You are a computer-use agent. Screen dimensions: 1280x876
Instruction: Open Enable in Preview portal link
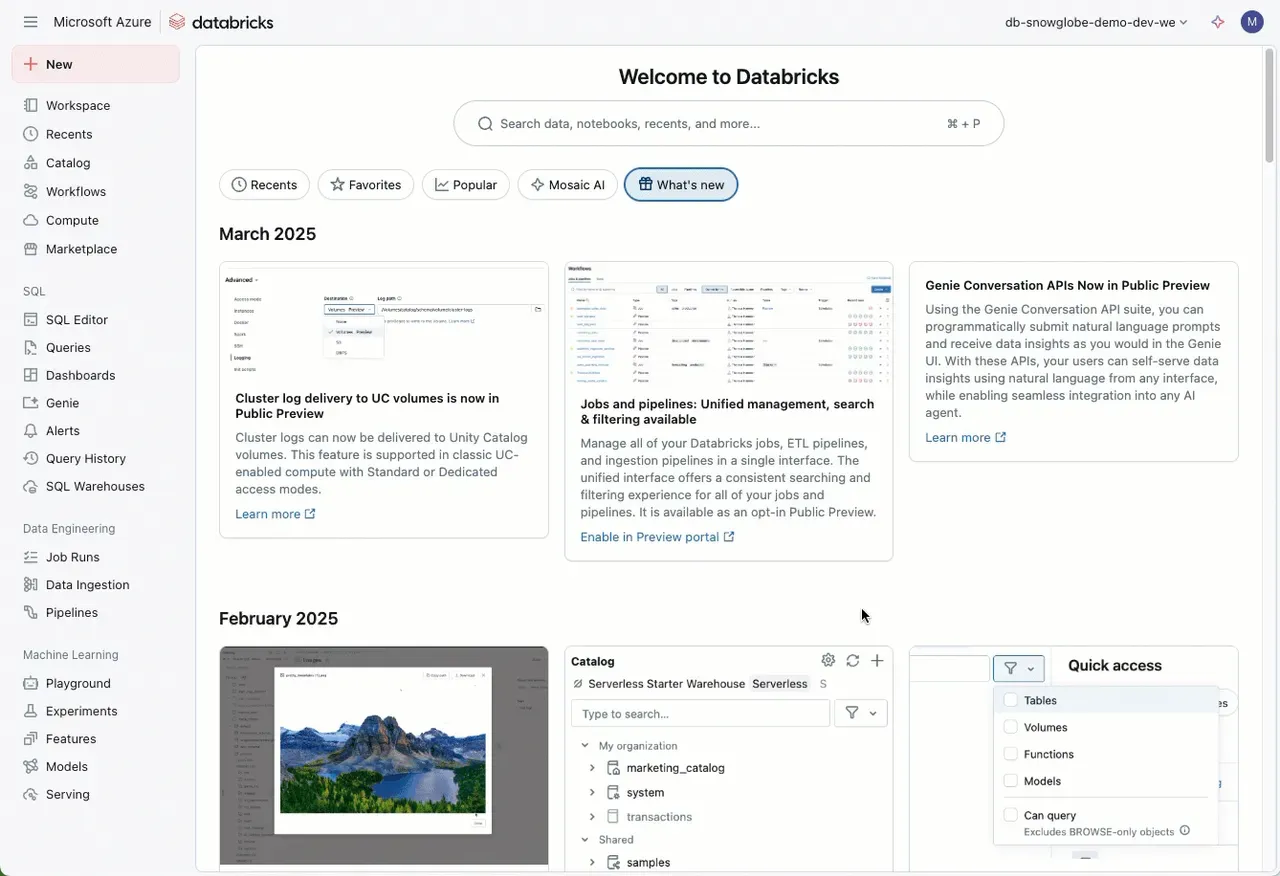657,537
